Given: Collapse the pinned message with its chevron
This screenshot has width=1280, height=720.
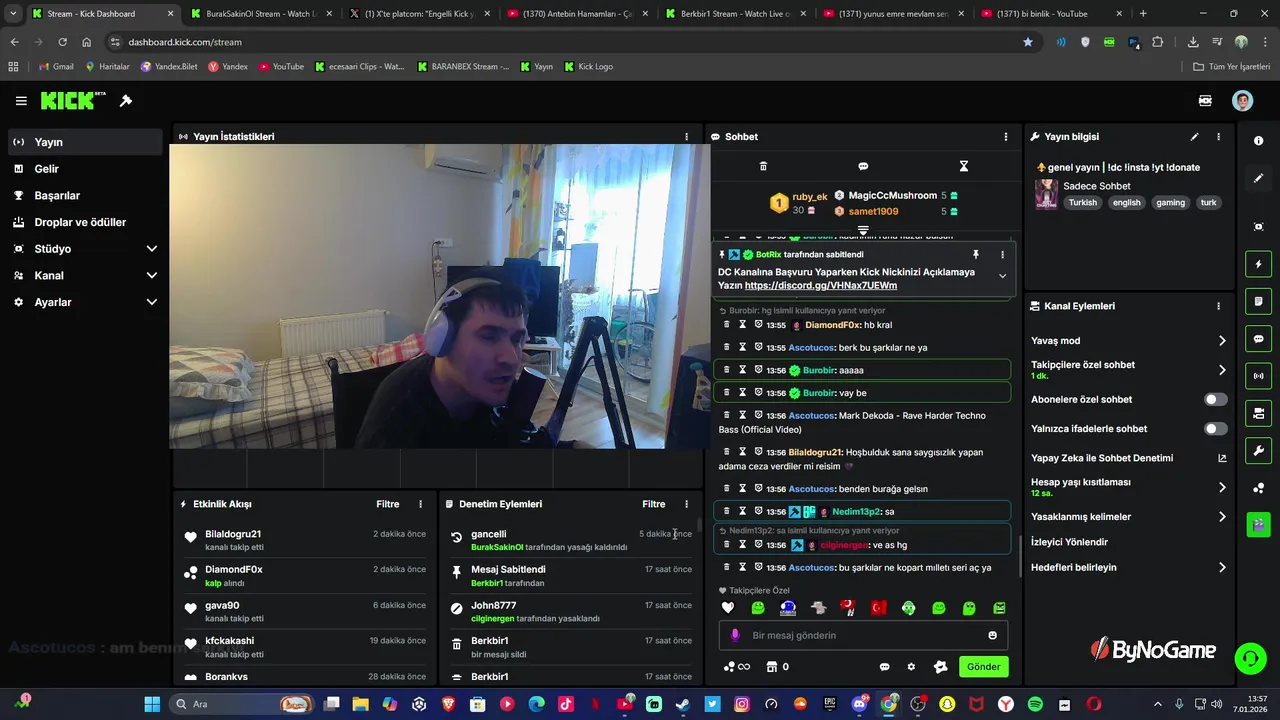Looking at the screenshot, I should (1002, 276).
